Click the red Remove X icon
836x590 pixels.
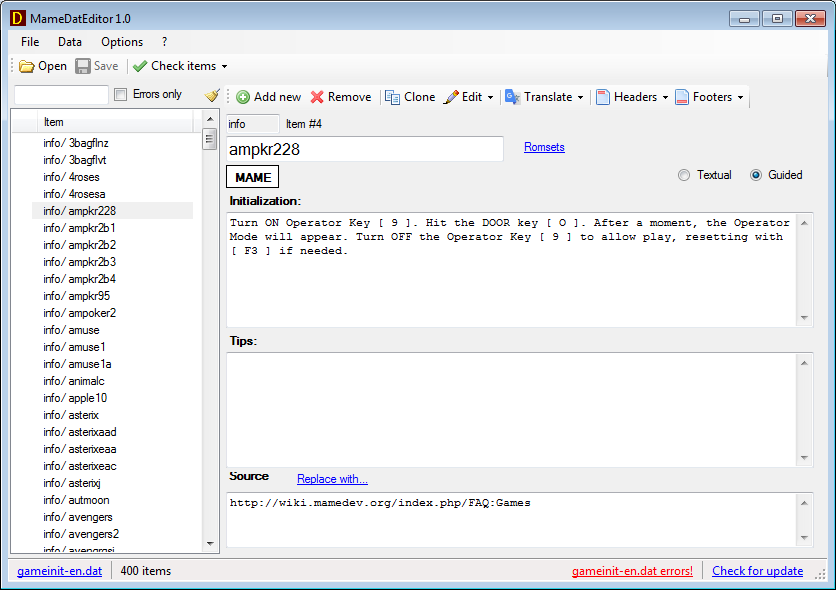pos(317,97)
